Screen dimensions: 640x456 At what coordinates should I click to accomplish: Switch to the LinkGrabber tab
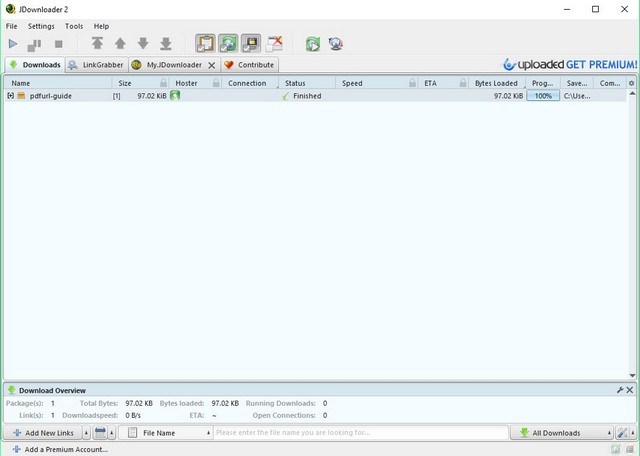(x=96, y=65)
